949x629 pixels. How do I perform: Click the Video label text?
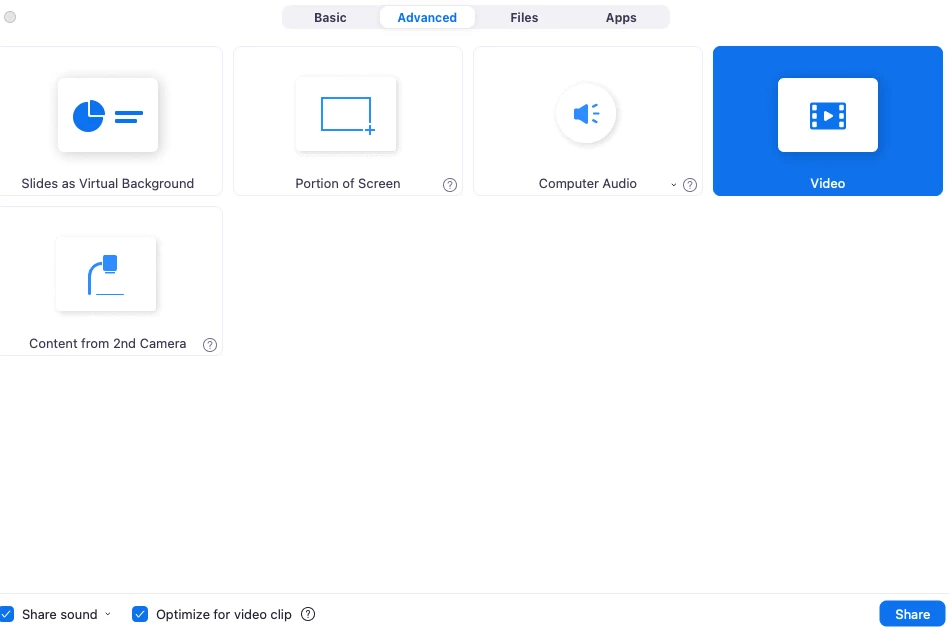click(827, 183)
